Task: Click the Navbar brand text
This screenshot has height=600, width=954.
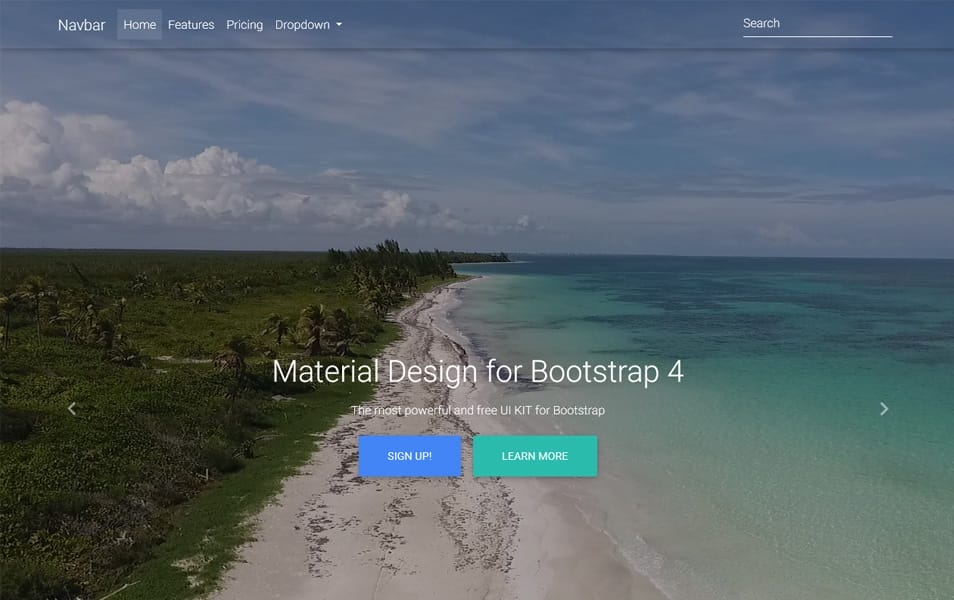Action: (x=81, y=24)
